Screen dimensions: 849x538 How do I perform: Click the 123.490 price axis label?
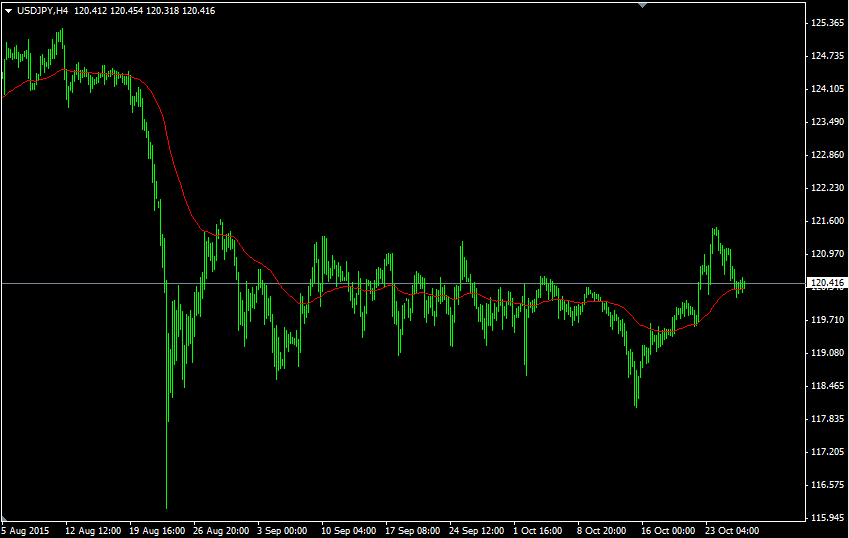827,122
